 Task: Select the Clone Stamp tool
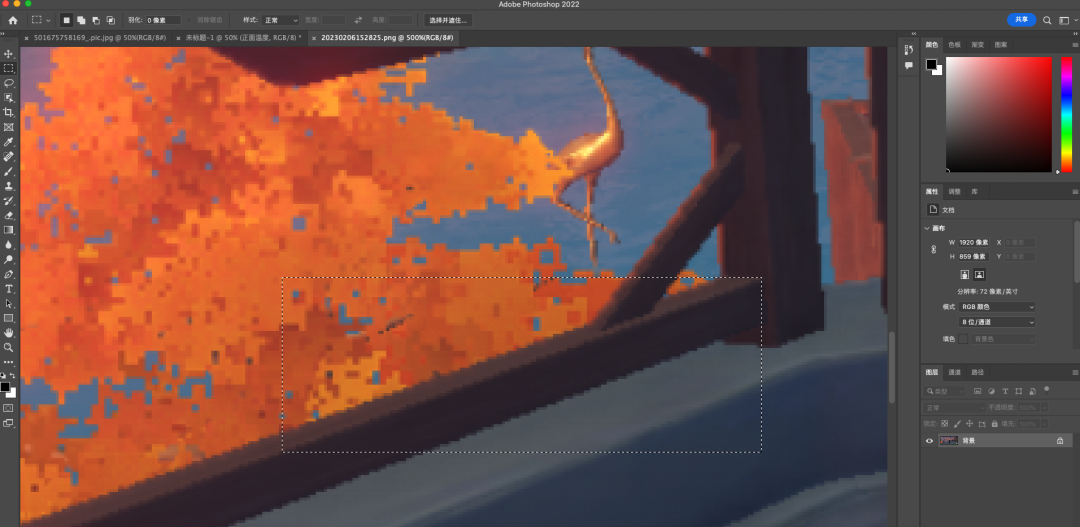tap(9, 186)
